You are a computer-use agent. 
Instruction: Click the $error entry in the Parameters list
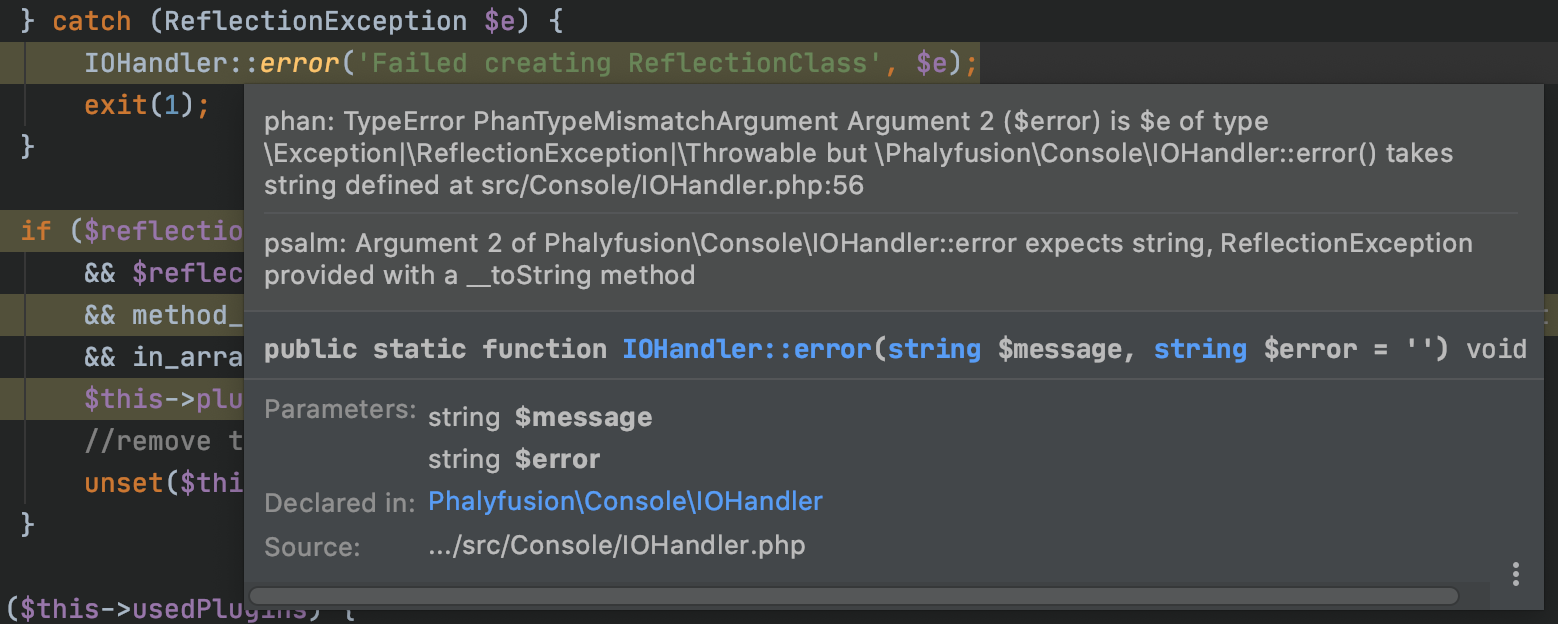tap(557, 459)
